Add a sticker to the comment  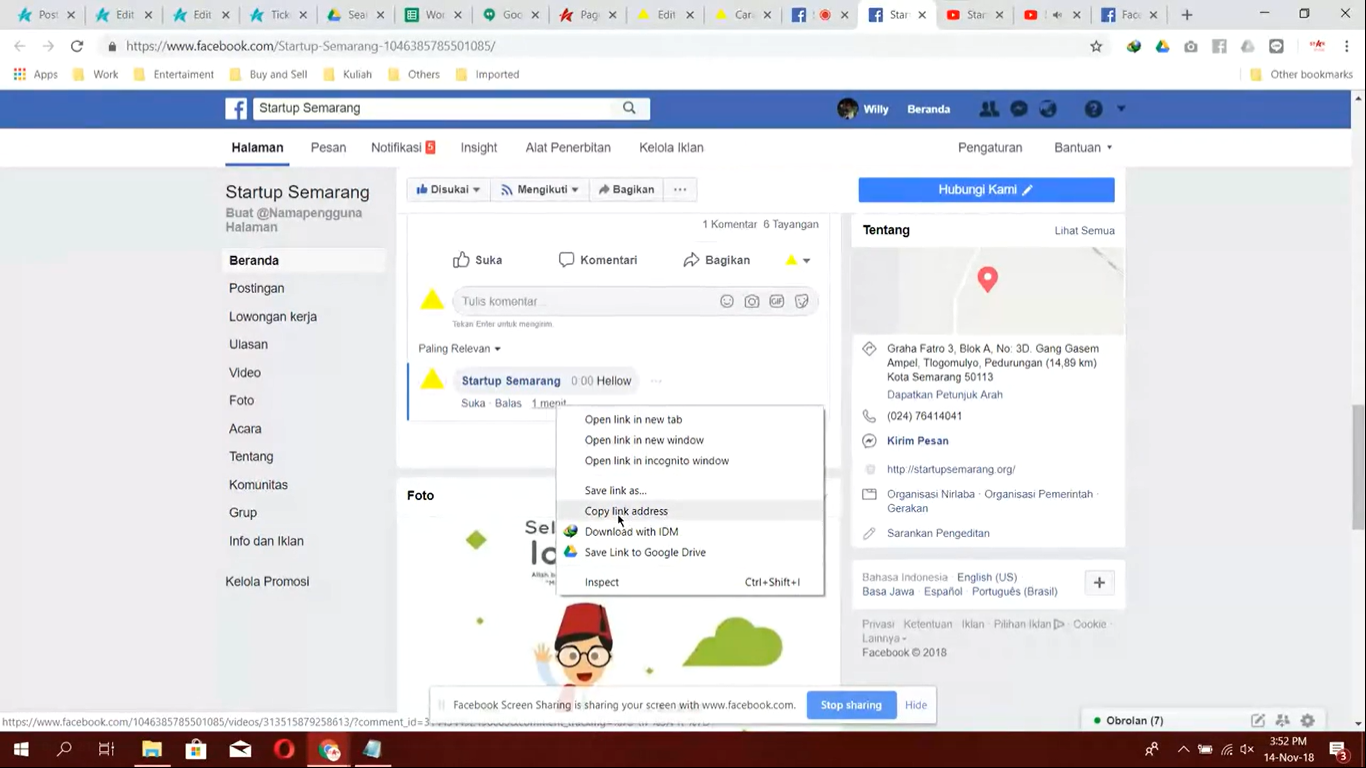[x=802, y=301]
